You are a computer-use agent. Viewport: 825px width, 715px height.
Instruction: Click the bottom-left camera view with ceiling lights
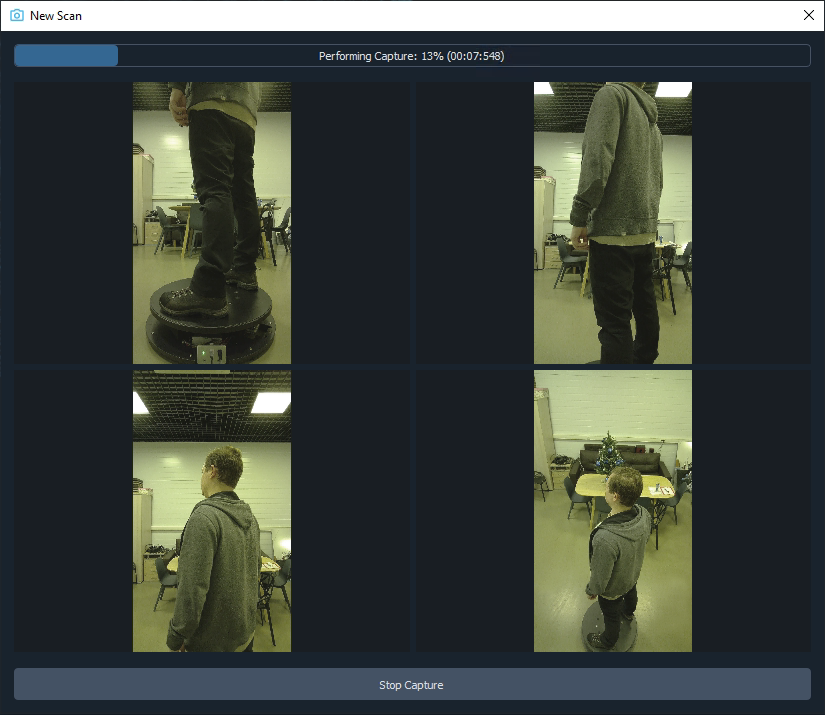point(211,510)
